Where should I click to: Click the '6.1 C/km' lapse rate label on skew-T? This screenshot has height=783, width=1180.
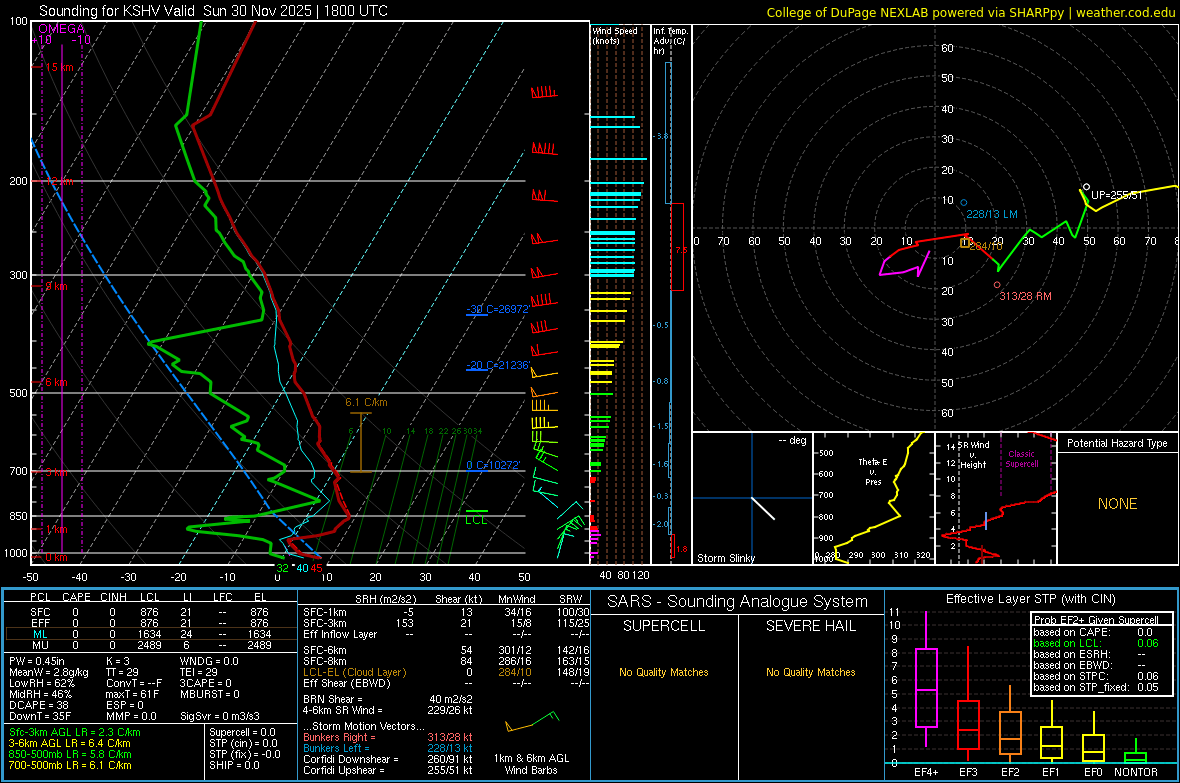click(x=366, y=403)
